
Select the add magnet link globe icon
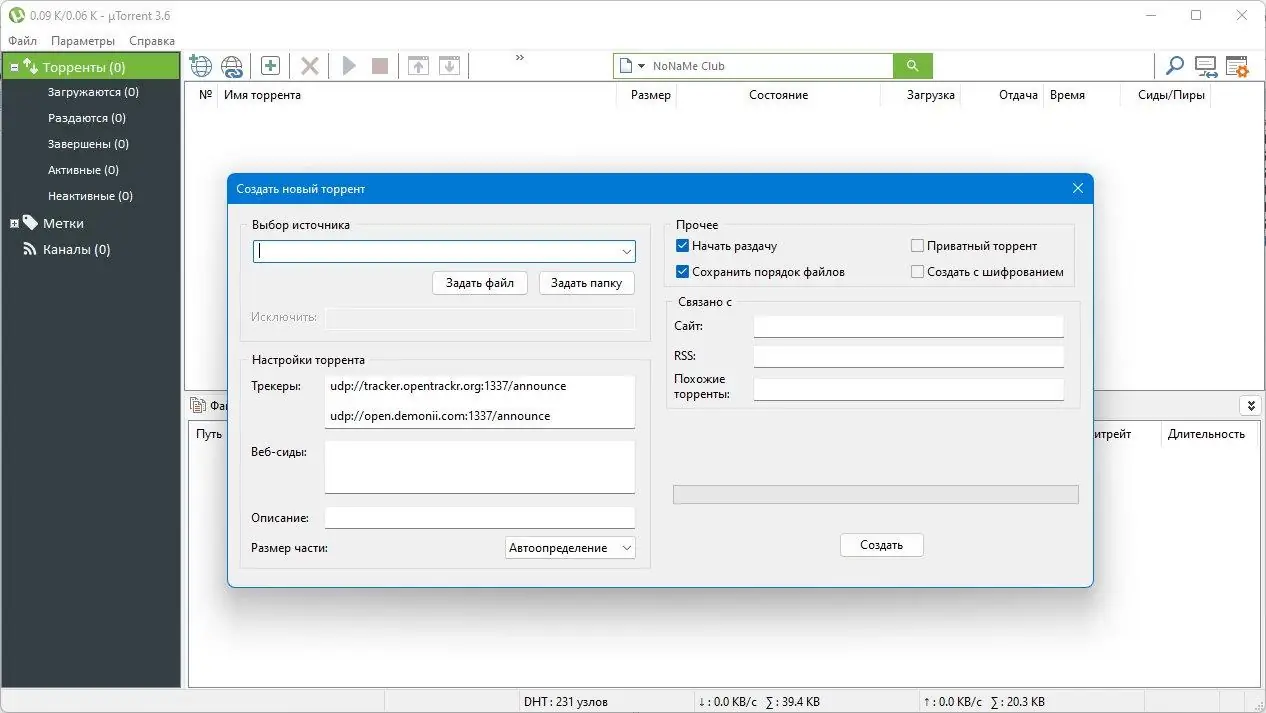coord(232,65)
